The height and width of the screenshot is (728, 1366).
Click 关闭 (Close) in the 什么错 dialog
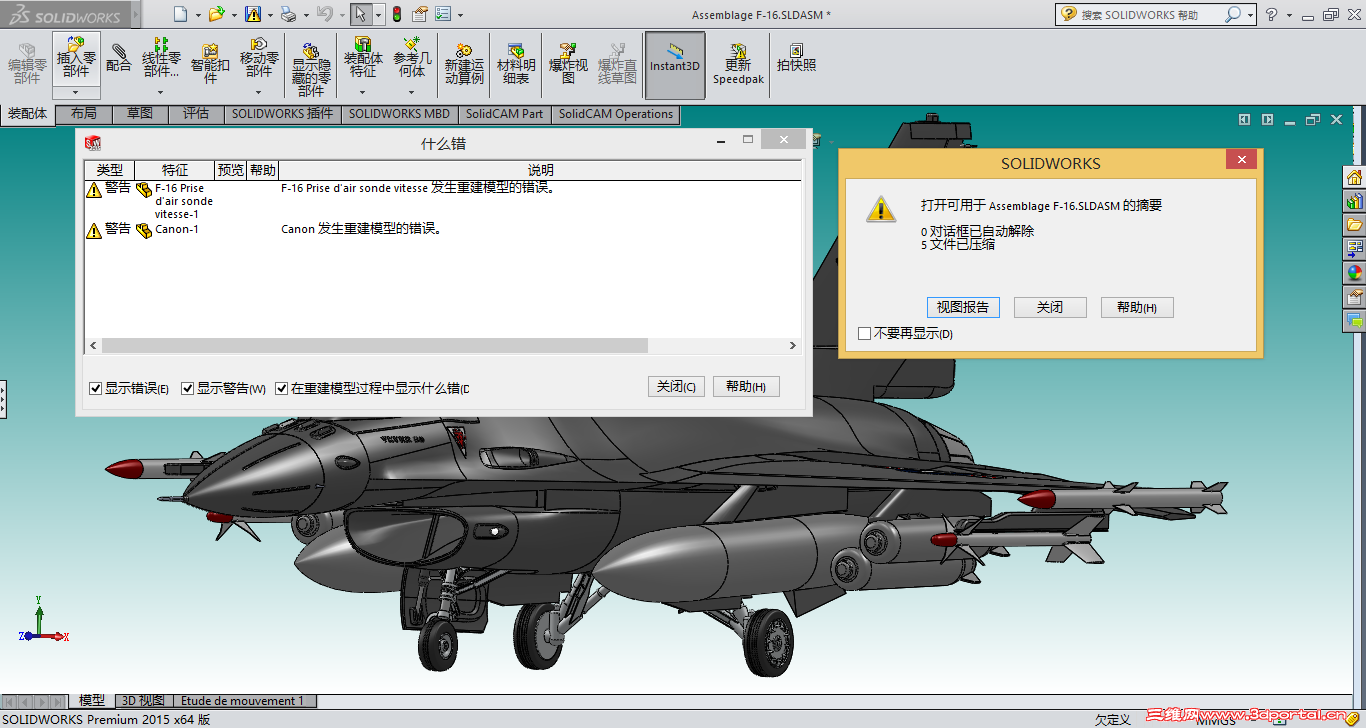click(x=677, y=386)
